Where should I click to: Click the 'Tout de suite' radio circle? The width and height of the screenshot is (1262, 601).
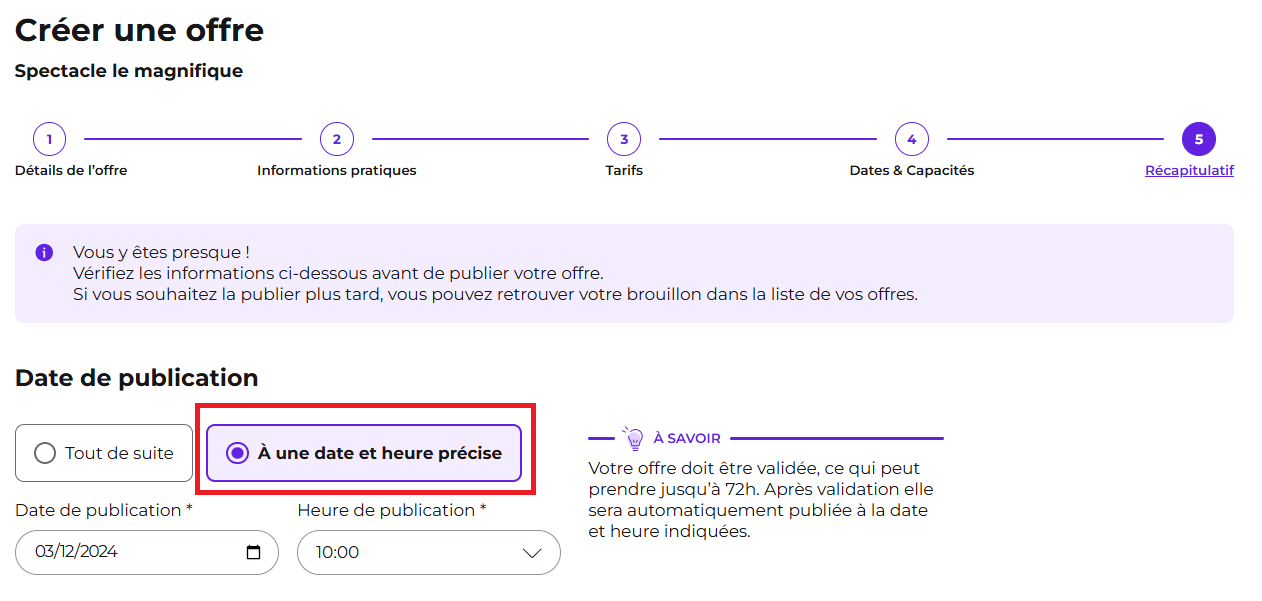45,453
